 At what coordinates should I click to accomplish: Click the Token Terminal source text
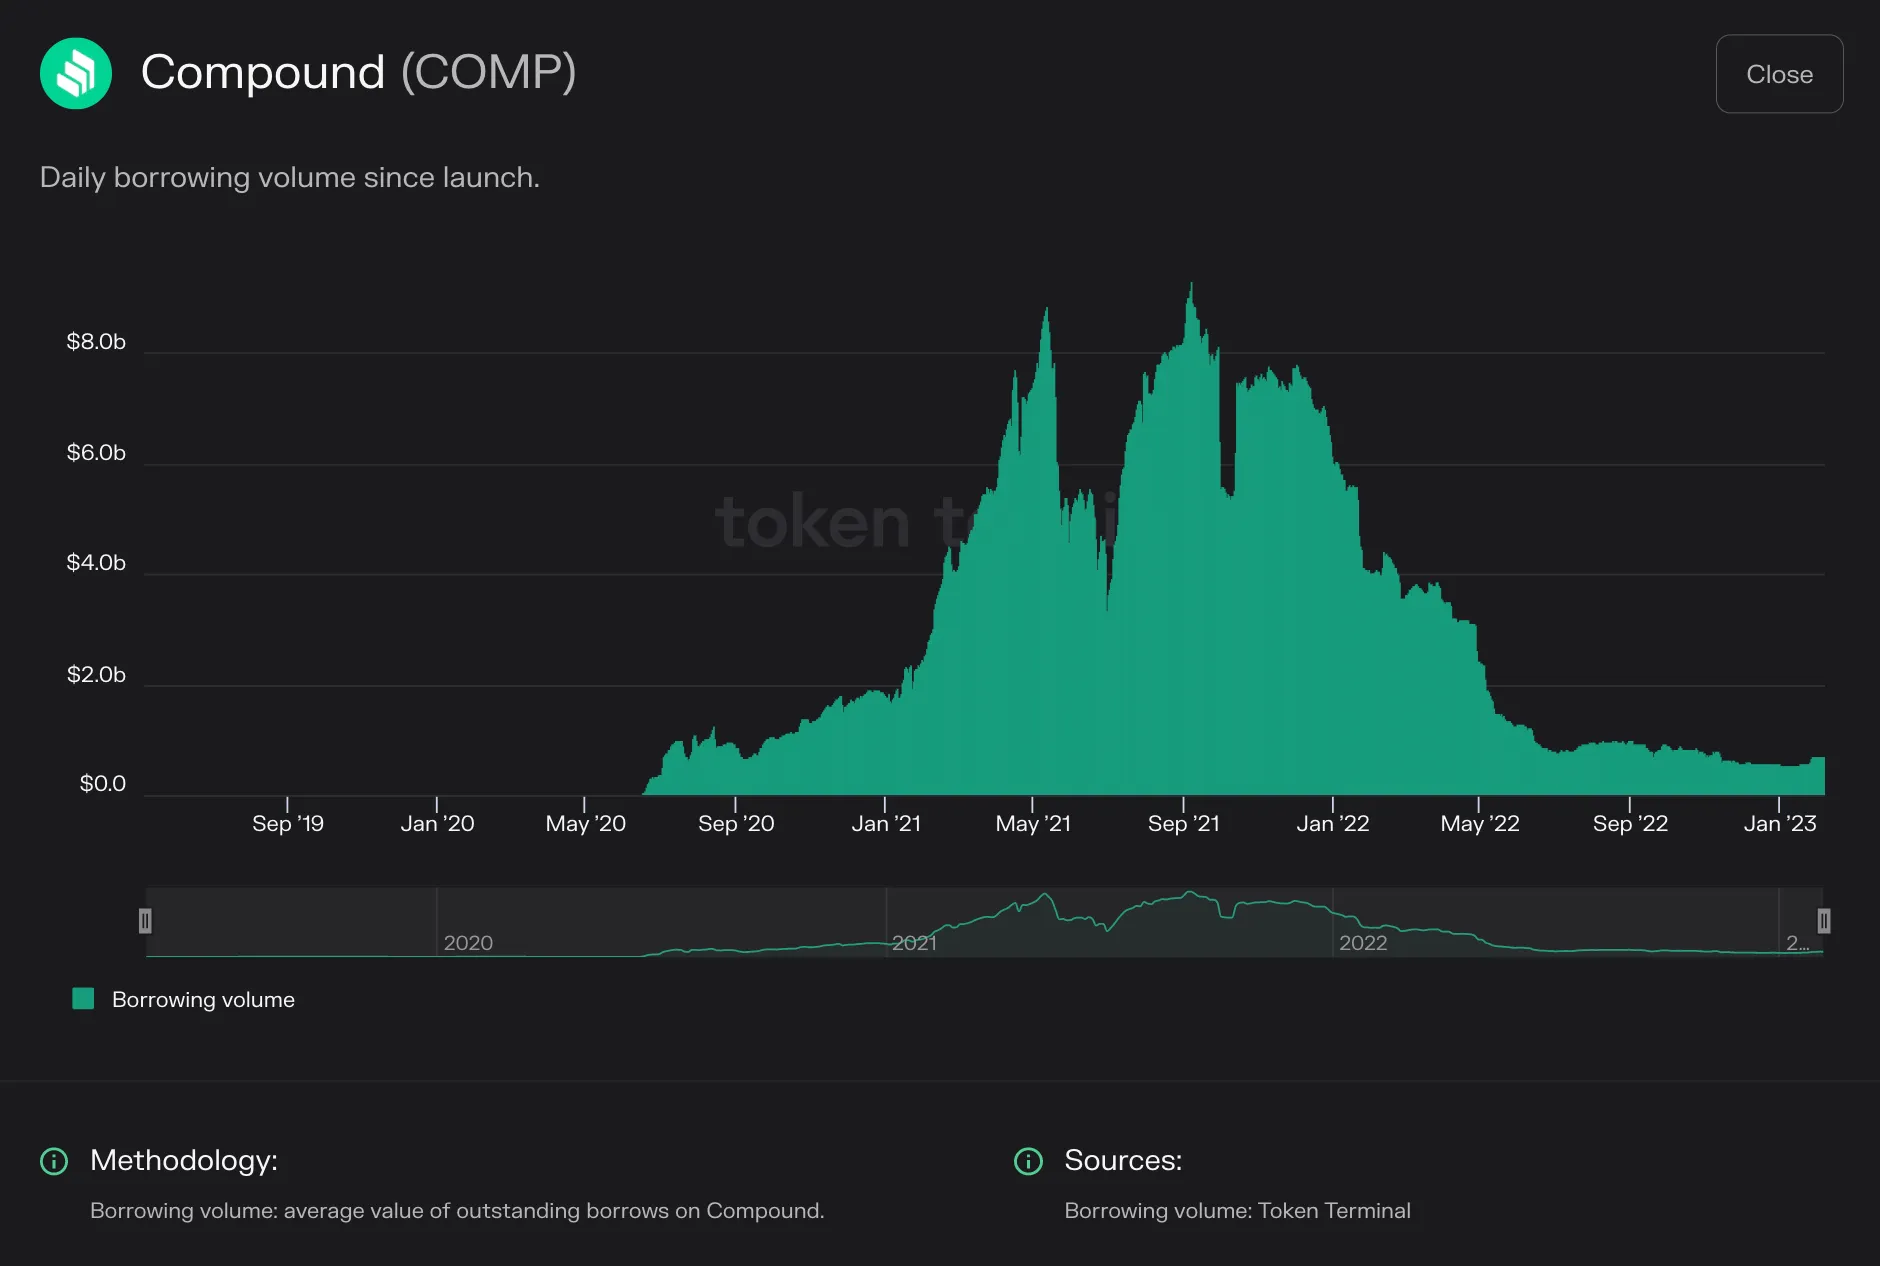(1238, 1210)
